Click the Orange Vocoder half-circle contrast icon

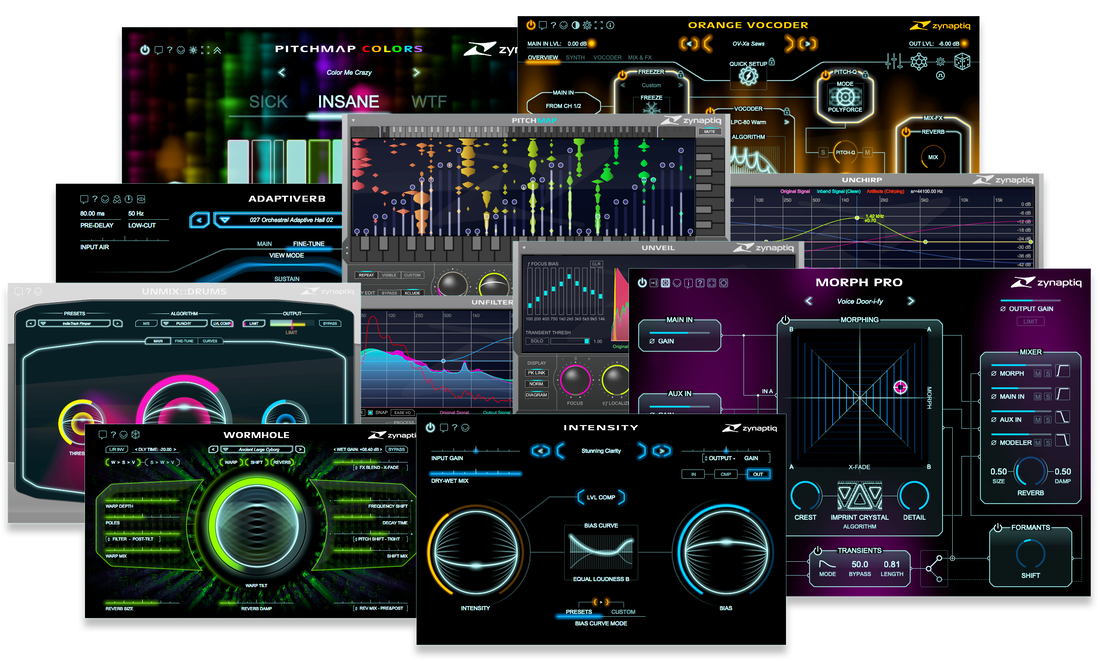pos(575,25)
